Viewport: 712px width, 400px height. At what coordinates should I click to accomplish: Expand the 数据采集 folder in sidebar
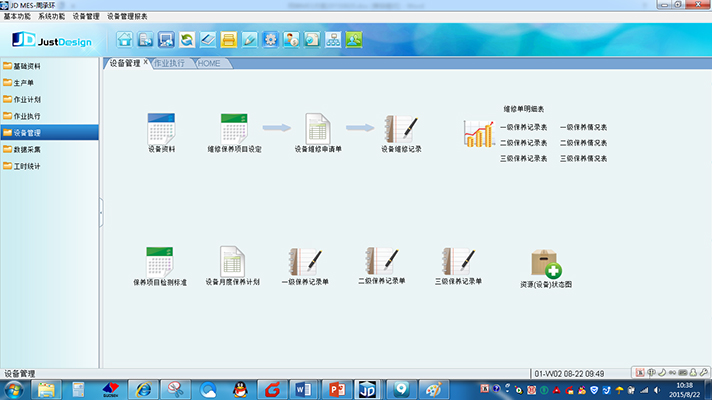click(x=28, y=149)
